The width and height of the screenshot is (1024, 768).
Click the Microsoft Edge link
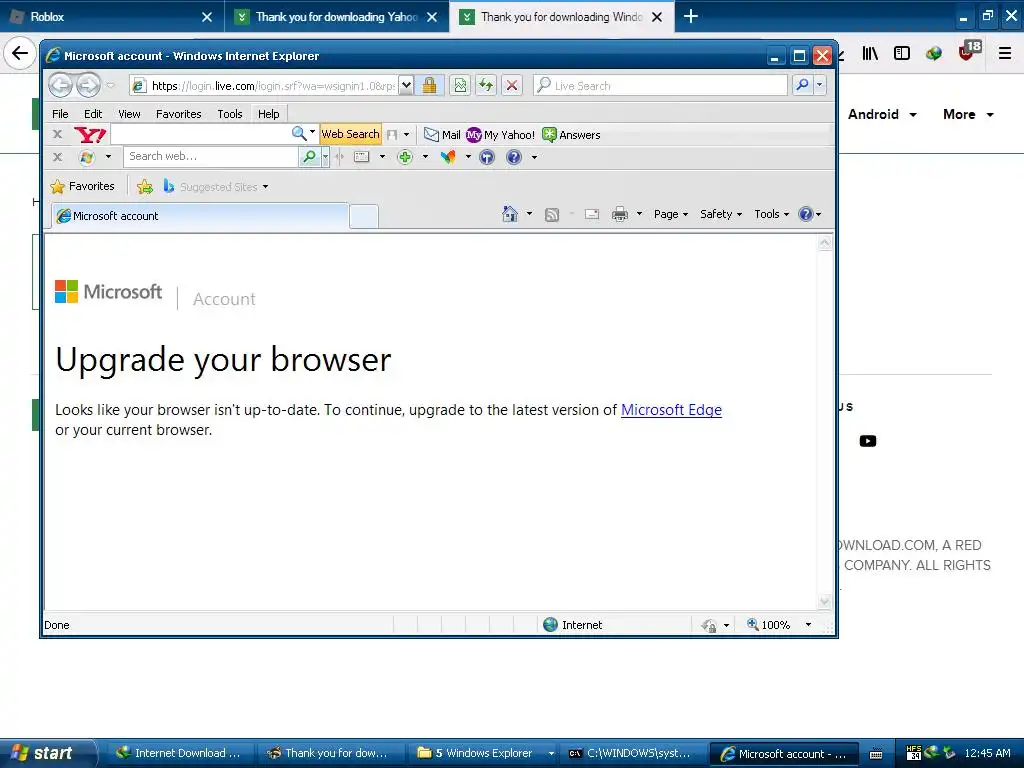pyautogui.click(x=671, y=409)
